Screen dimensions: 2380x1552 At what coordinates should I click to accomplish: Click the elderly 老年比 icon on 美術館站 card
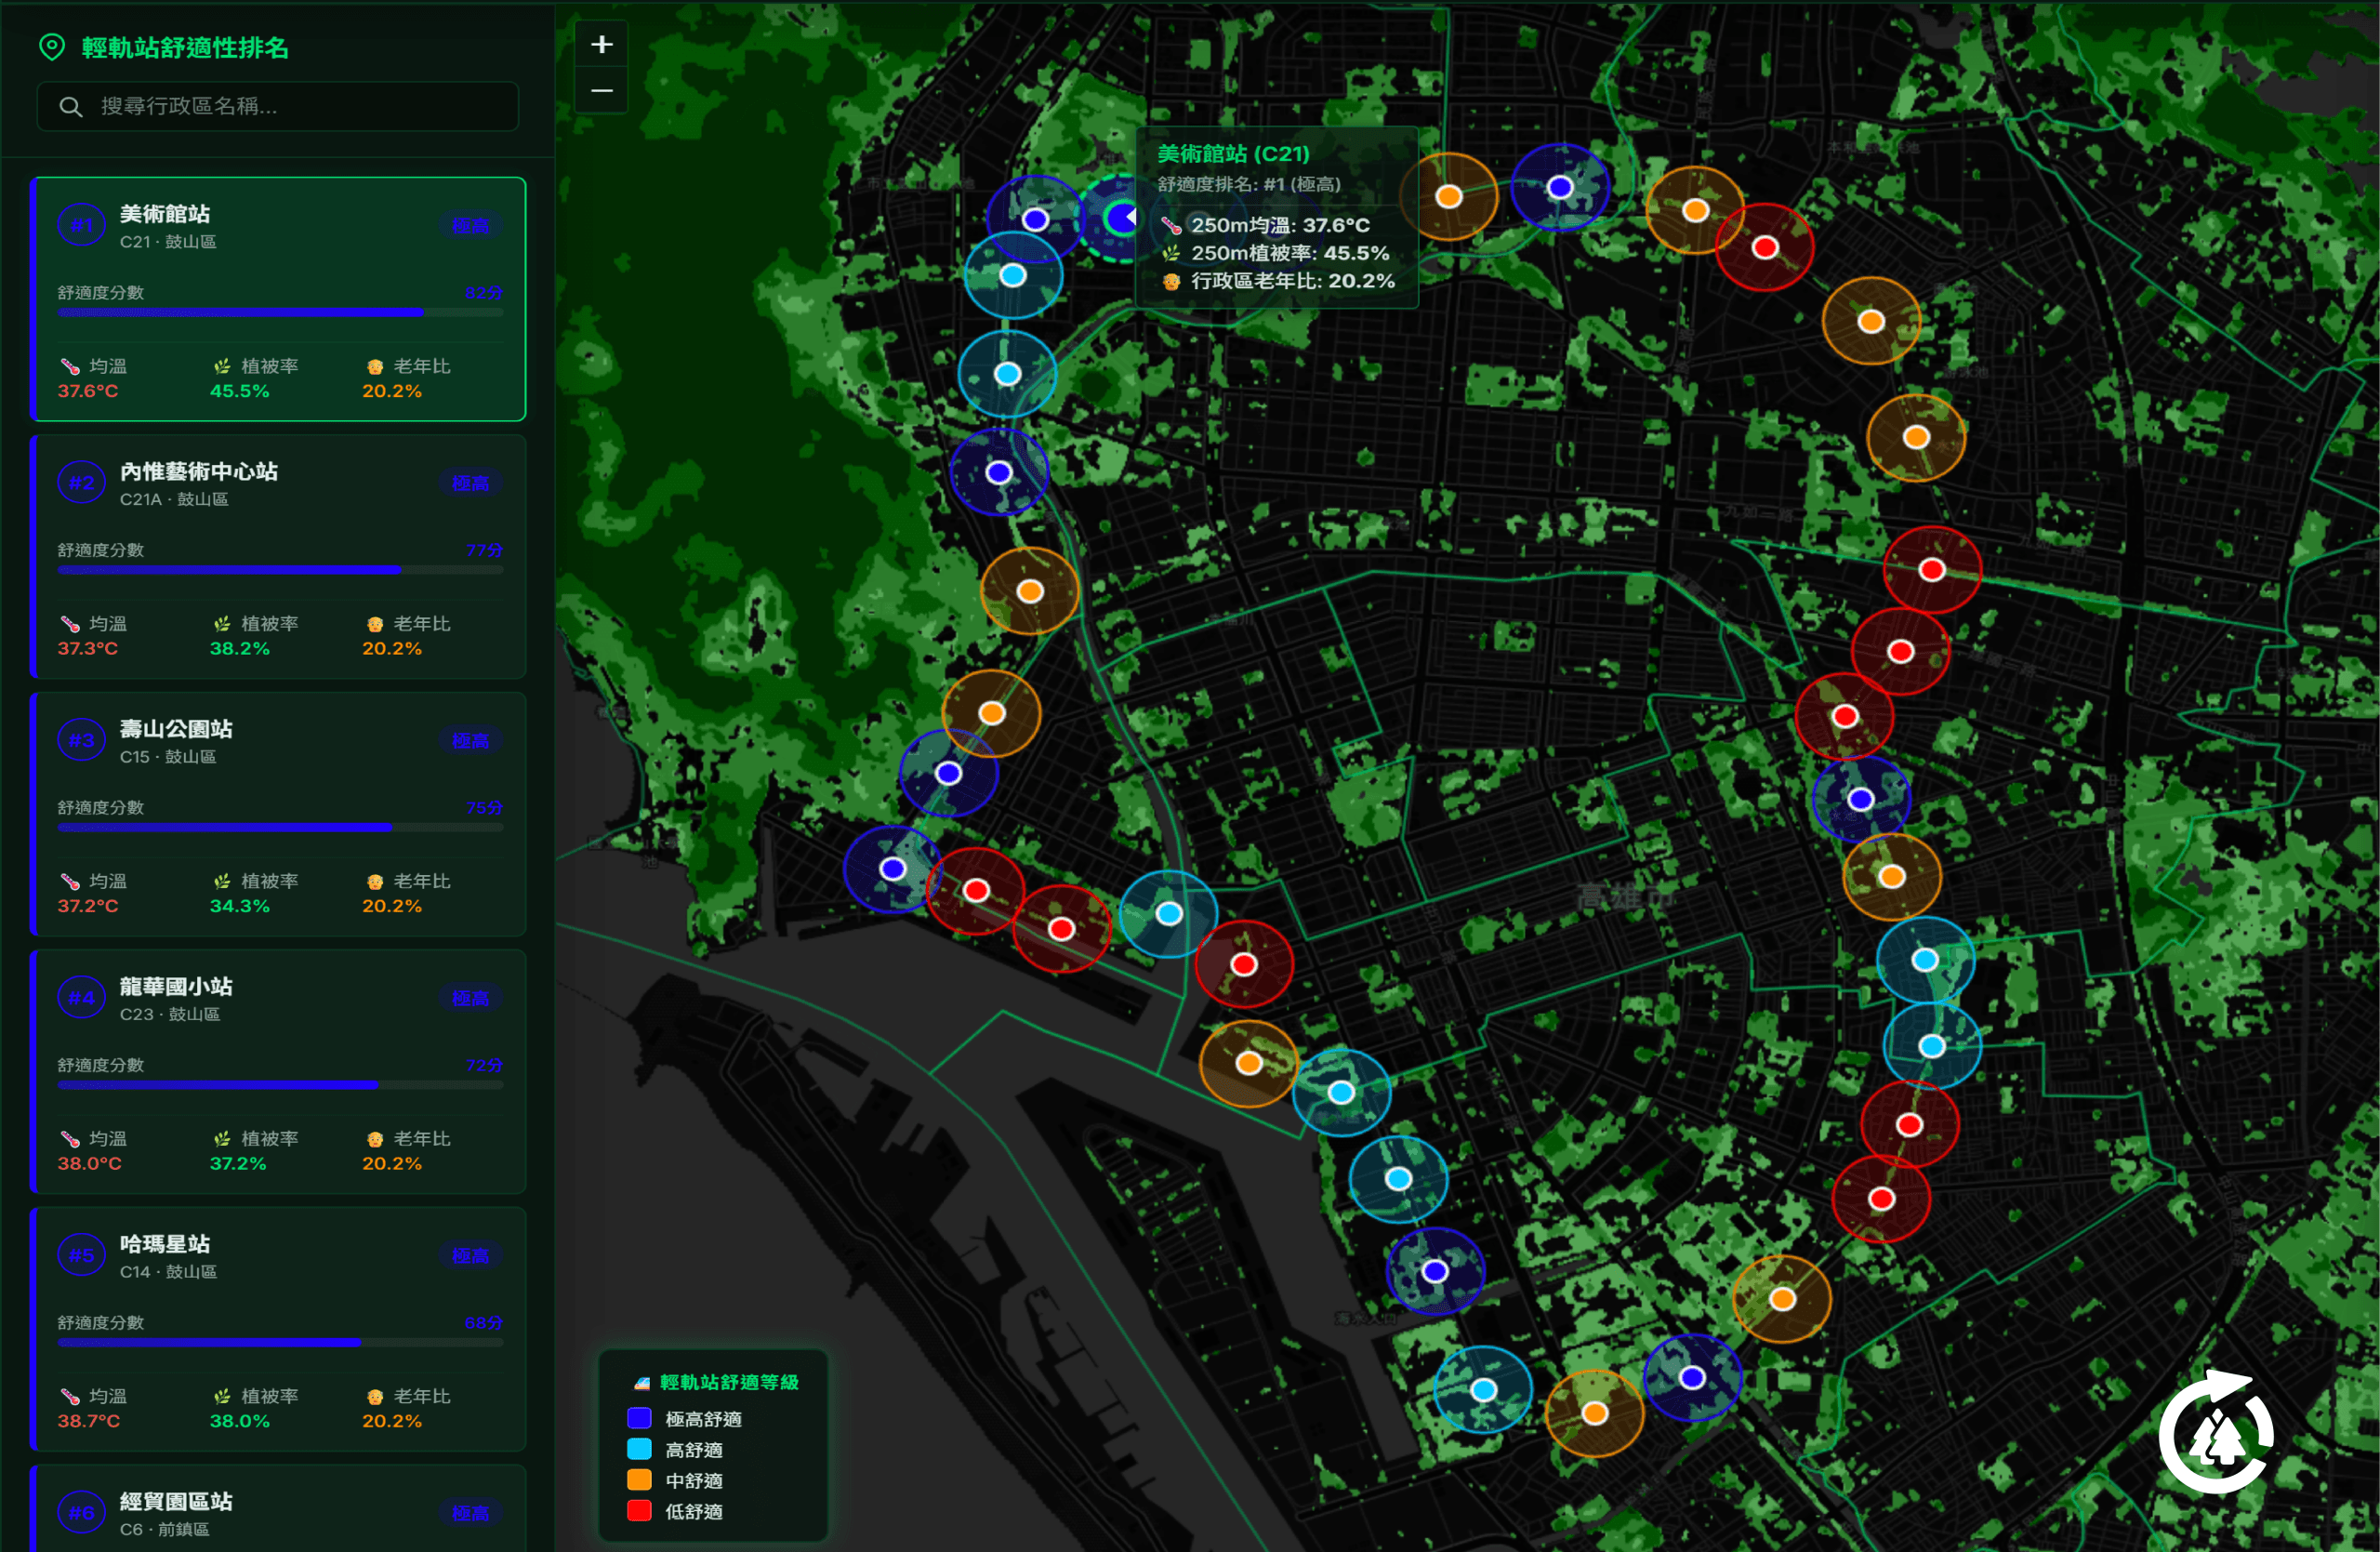[x=375, y=367]
